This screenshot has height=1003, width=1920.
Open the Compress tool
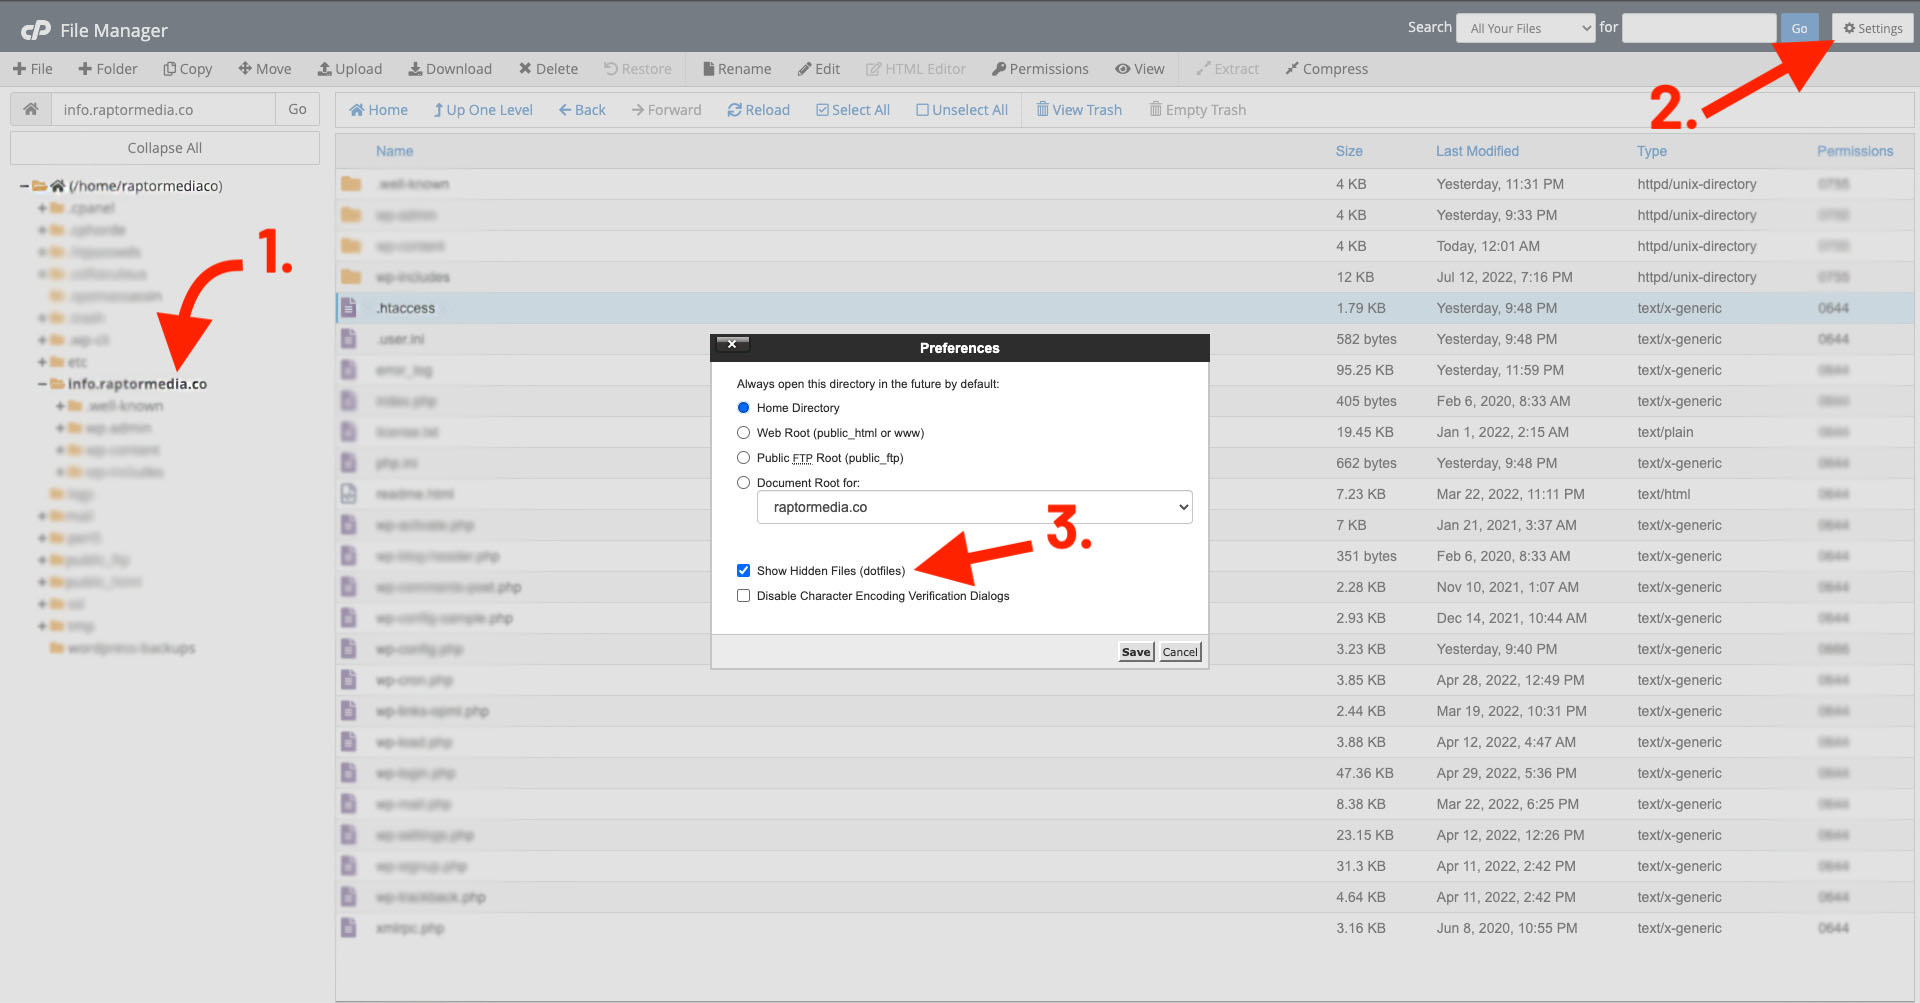[1326, 68]
